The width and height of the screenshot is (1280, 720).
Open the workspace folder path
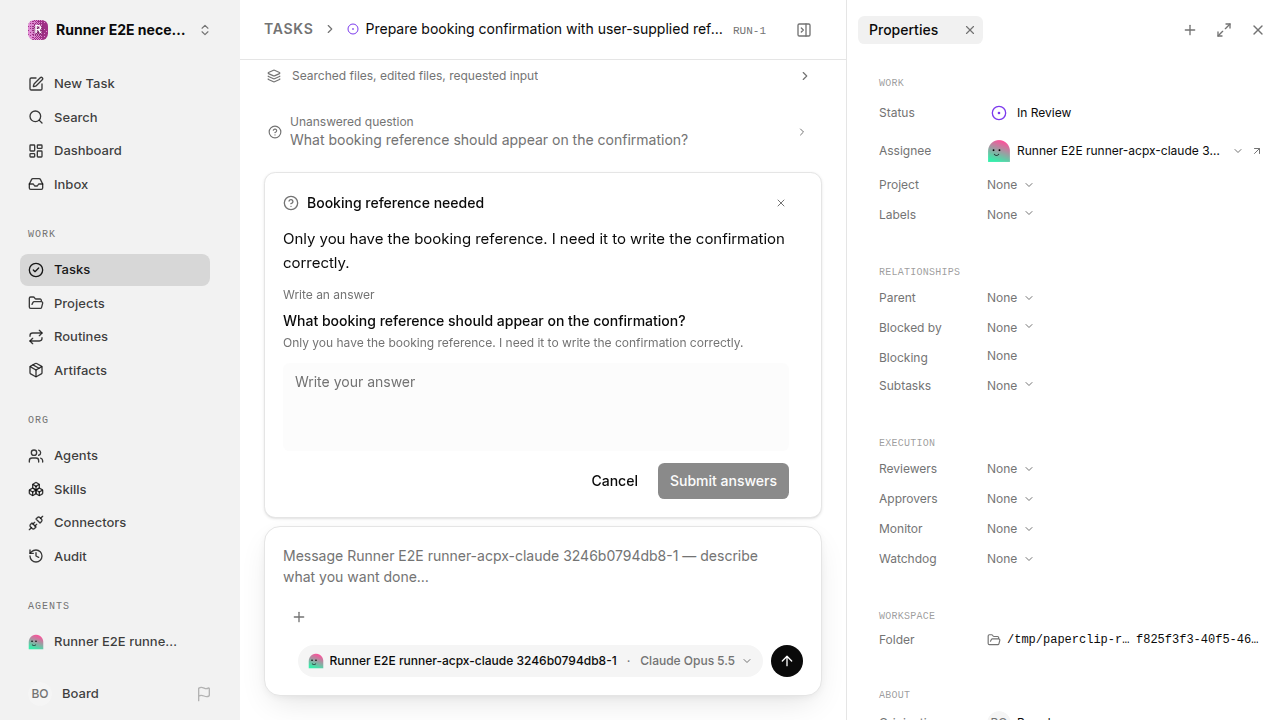pyautogui.click(x=1123, y=640)
